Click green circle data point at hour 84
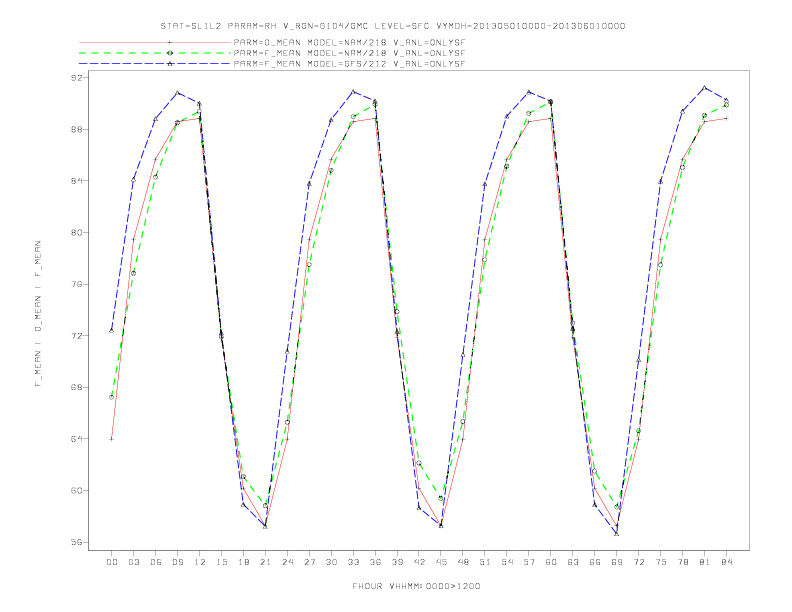This screenshot has width=792, height=612. coord(726,105)
